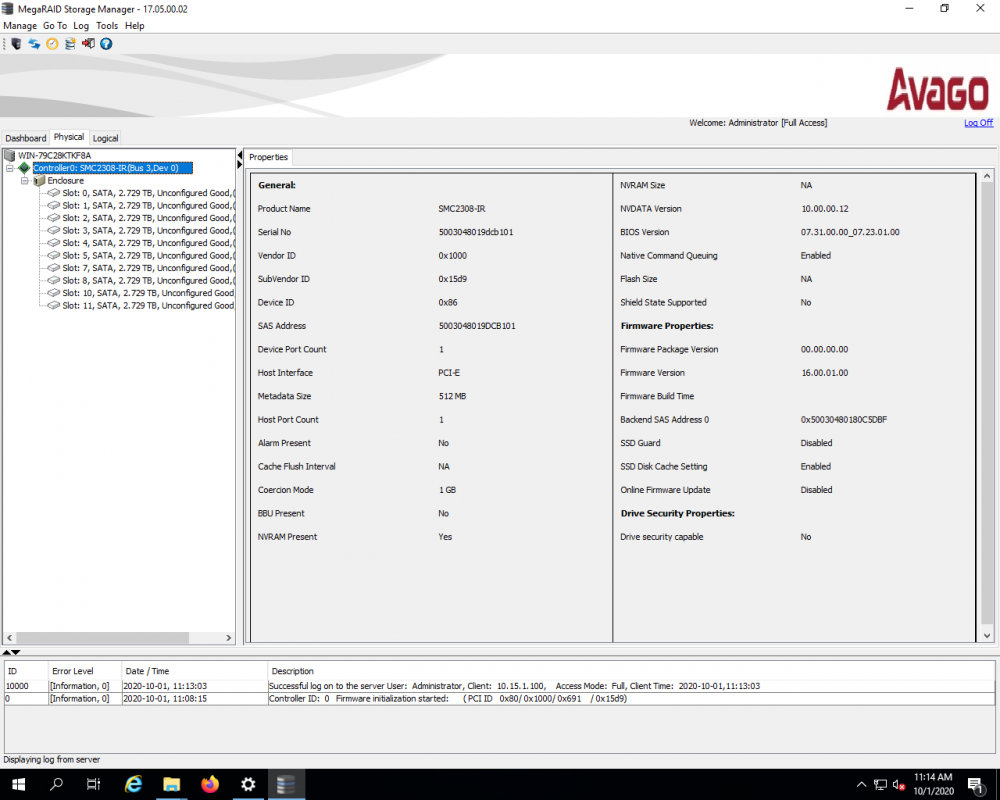Select the WIN-79C28KTKF8A server icon

click(x=10, y=155)
